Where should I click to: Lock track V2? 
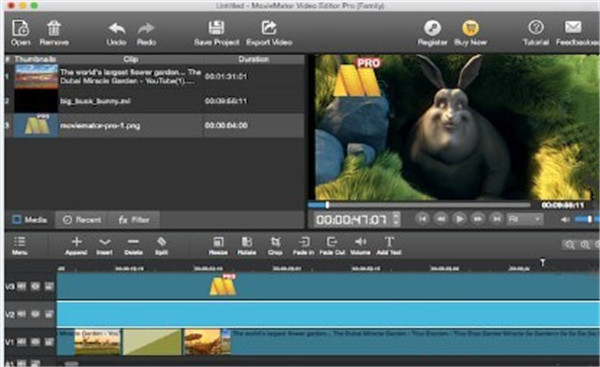[x=49, y=314]
